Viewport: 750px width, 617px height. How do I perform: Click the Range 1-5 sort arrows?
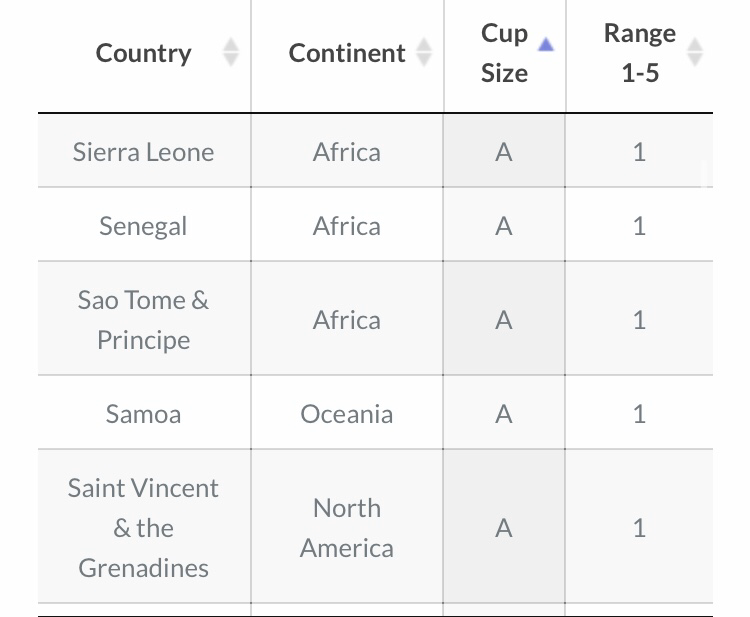pos(695,52)
